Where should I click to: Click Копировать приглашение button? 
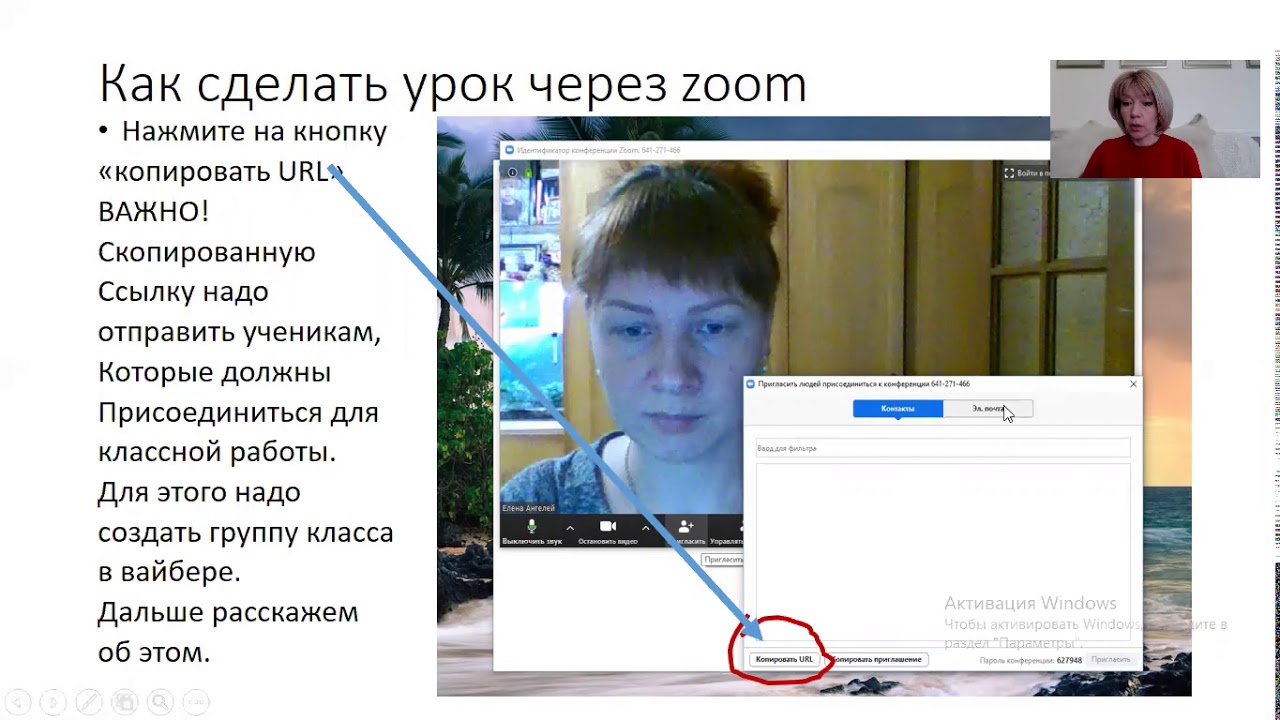(x=878, y=660)
